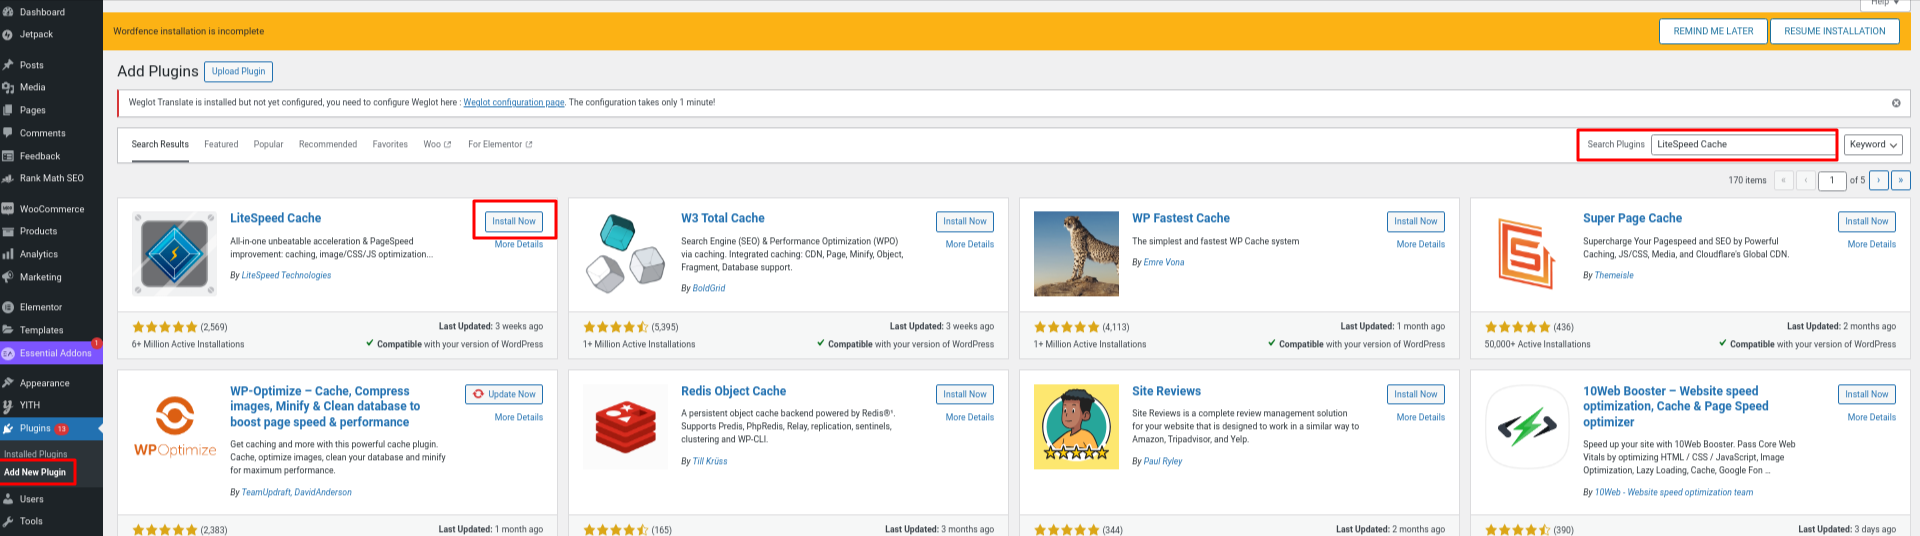Click RESUME INSTALLATION button
This screenshot has width=1920, height=536.
(1835, 31)
